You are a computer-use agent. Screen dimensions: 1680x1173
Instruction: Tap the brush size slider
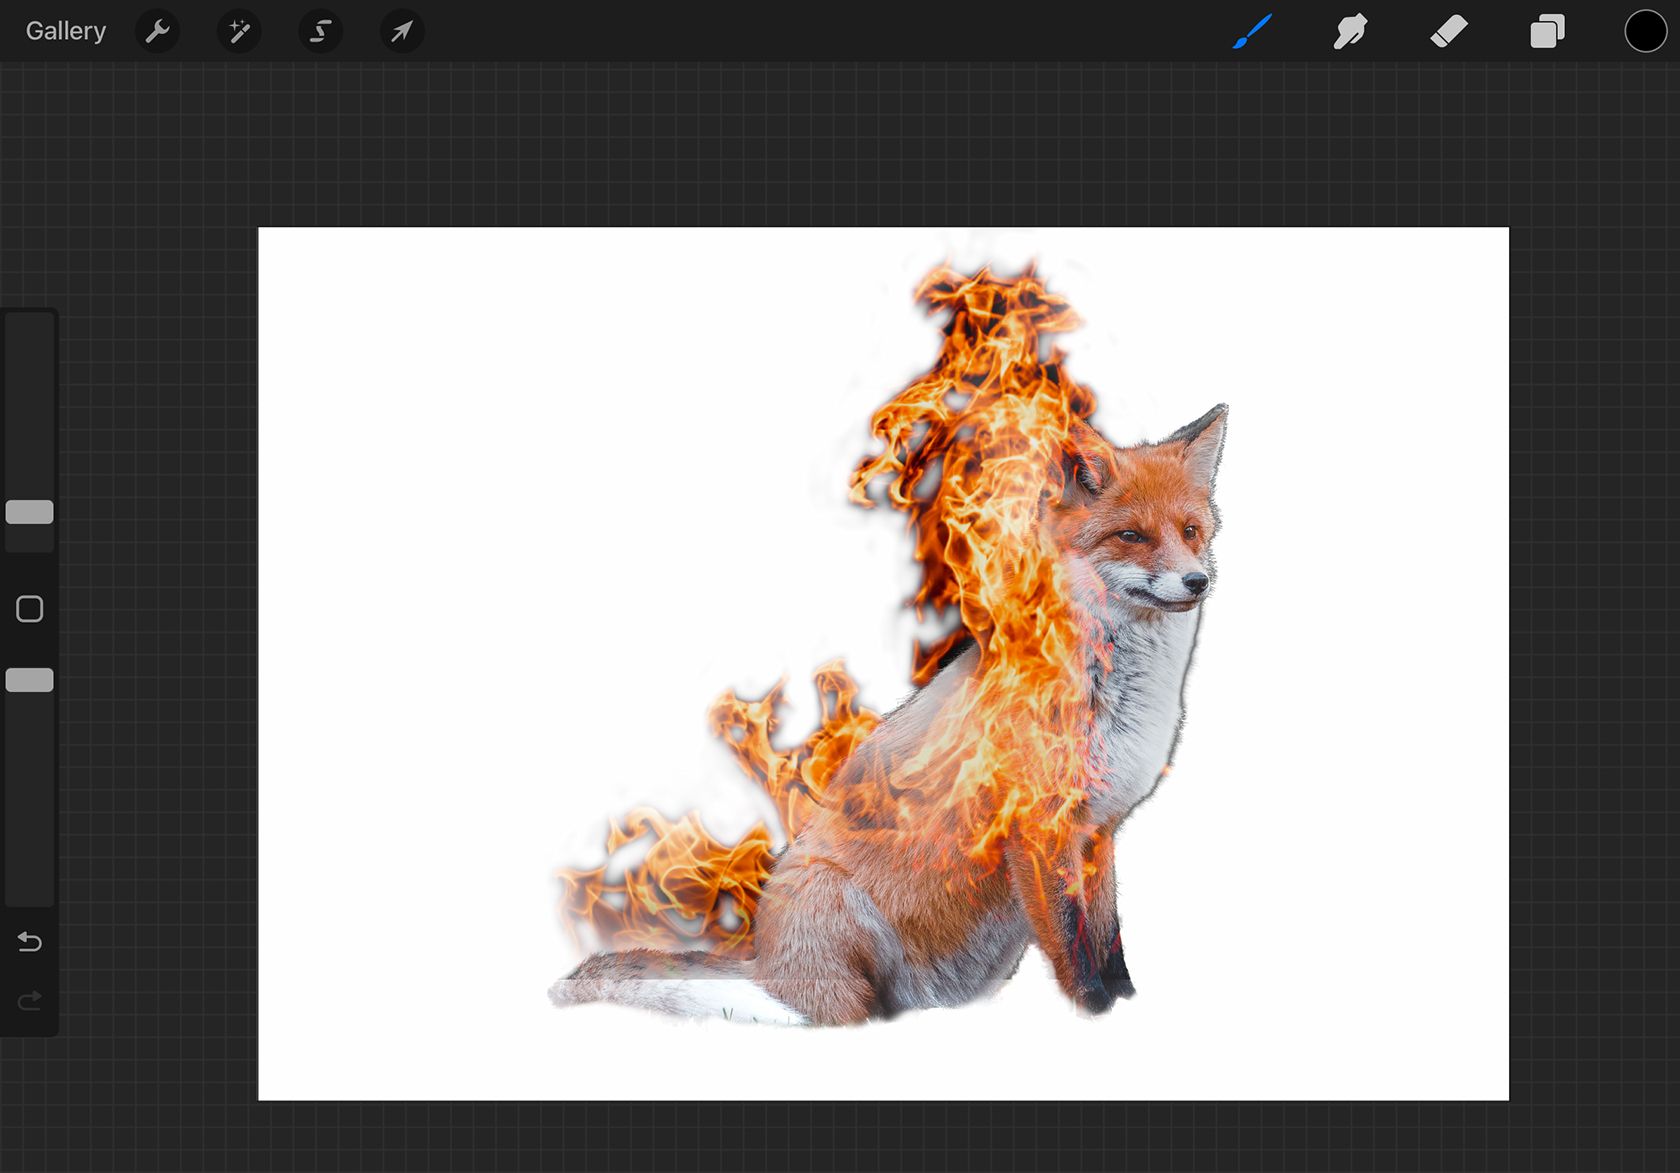tap(29, 511)
